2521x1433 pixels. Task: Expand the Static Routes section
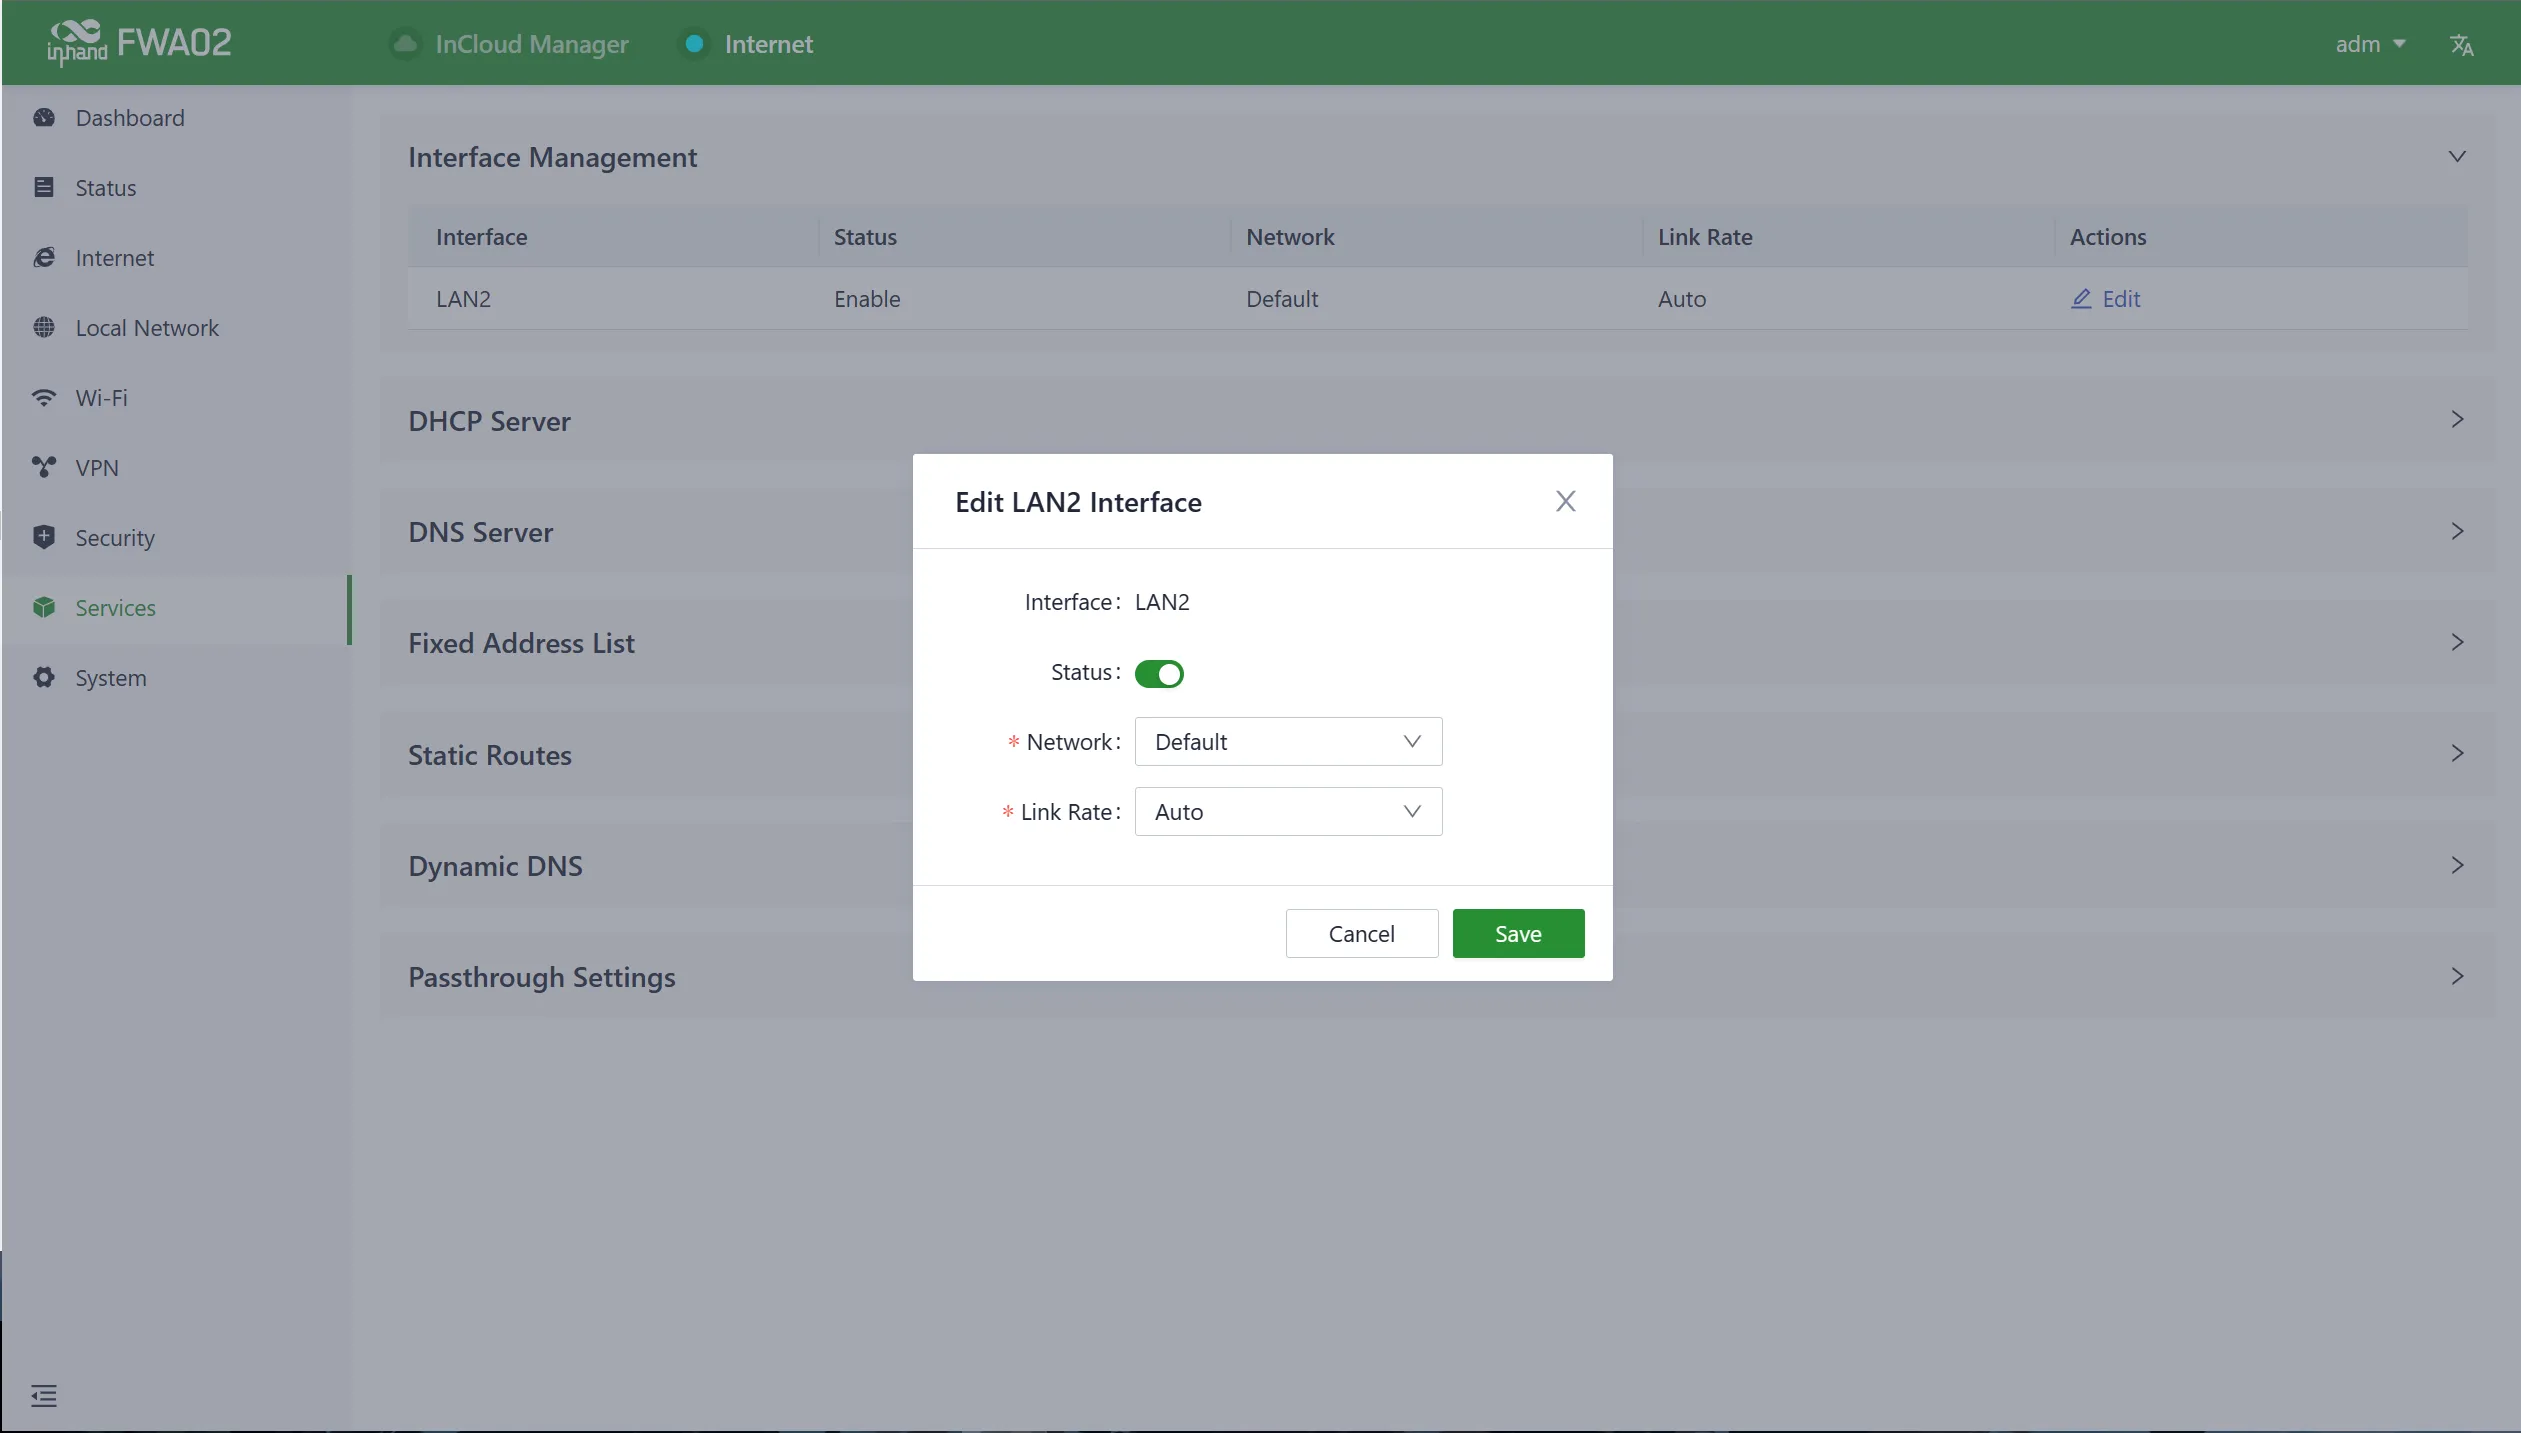tap(2457, 754)
